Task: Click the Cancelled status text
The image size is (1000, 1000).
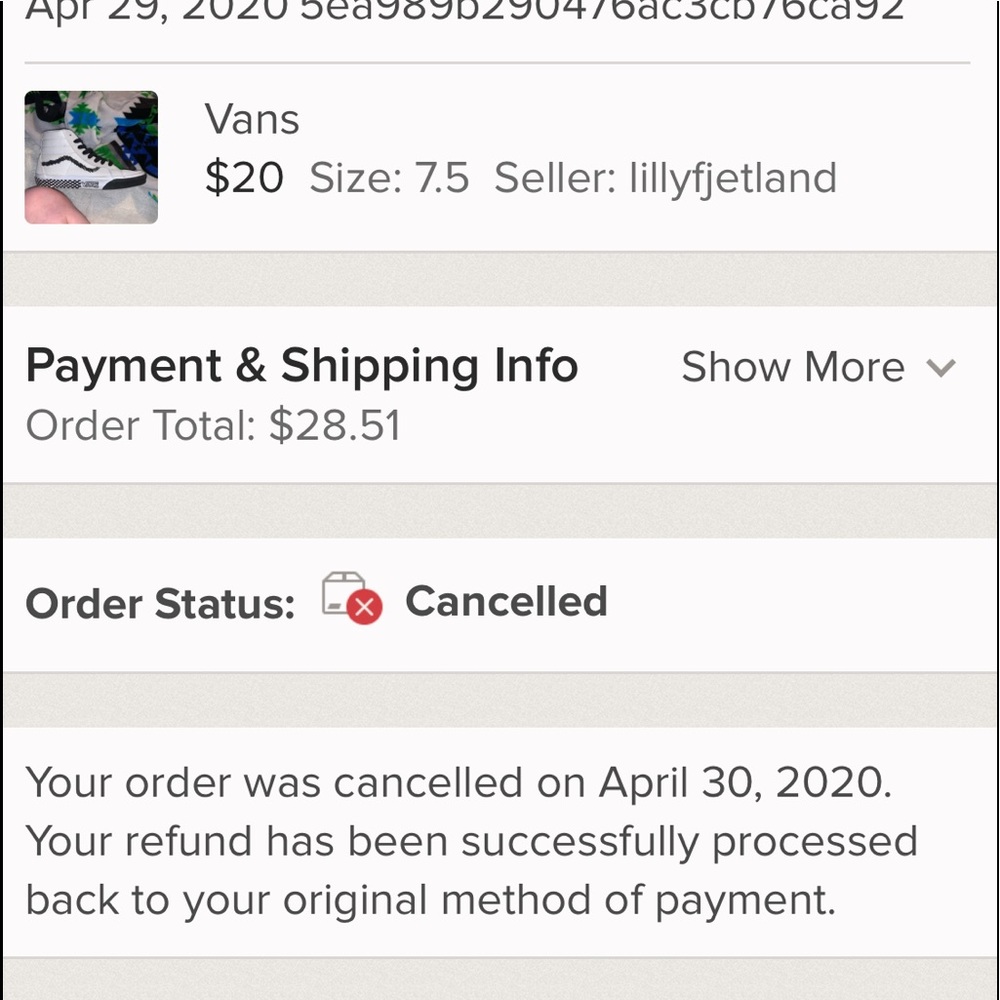Action: [x=506, y=601]
